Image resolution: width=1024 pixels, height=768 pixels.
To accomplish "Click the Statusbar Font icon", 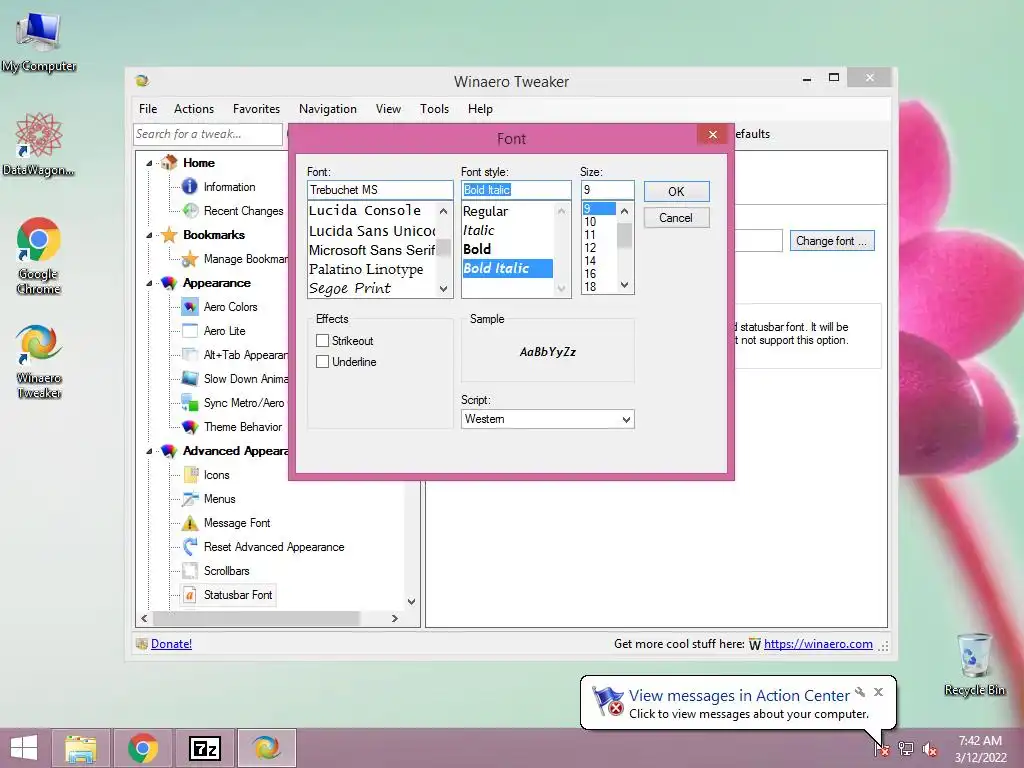I will tap(190, 595).
